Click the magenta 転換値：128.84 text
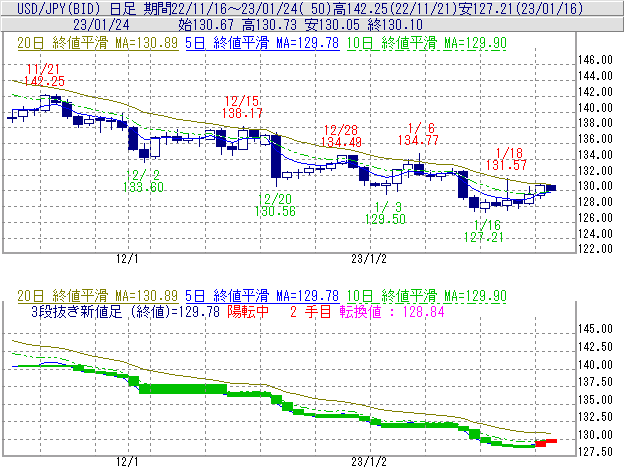This screenshot has height=475, width=624. pos(392,311)
